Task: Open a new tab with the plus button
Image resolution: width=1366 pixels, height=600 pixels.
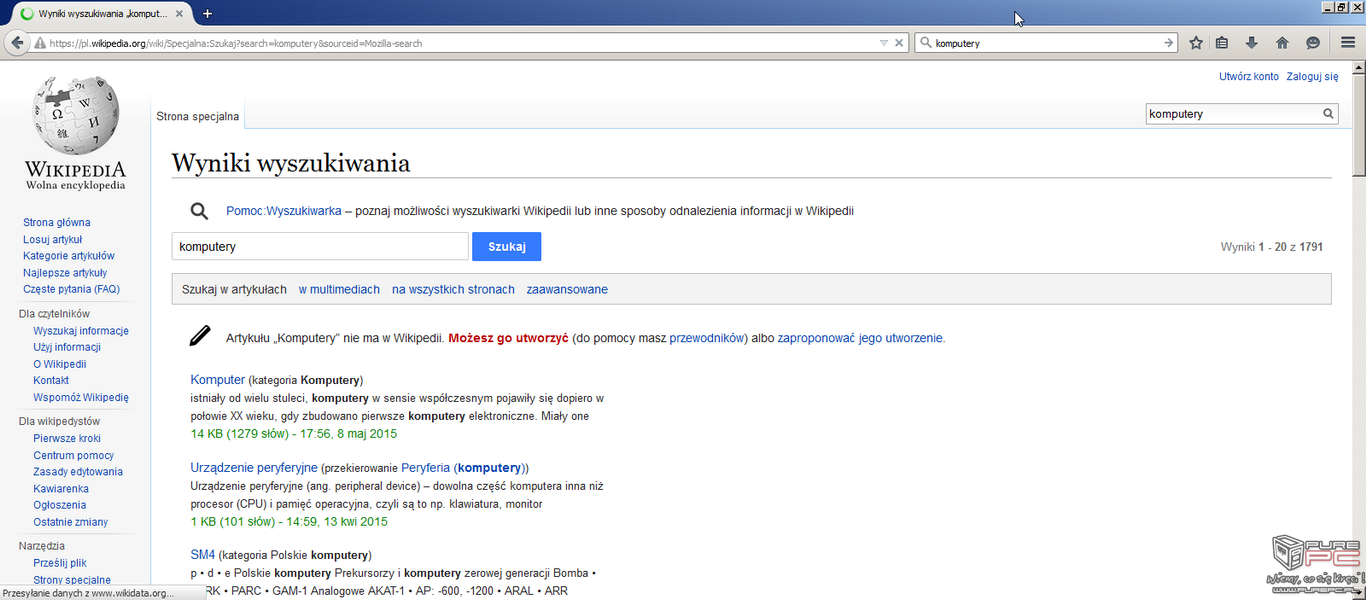Action: (207, 14)
